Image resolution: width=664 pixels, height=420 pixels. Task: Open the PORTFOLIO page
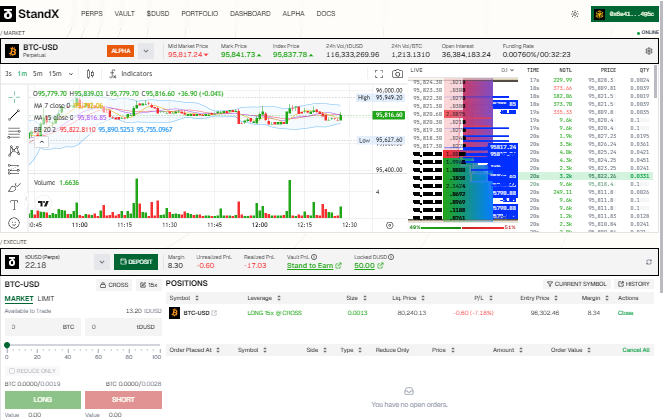[199, 14]
